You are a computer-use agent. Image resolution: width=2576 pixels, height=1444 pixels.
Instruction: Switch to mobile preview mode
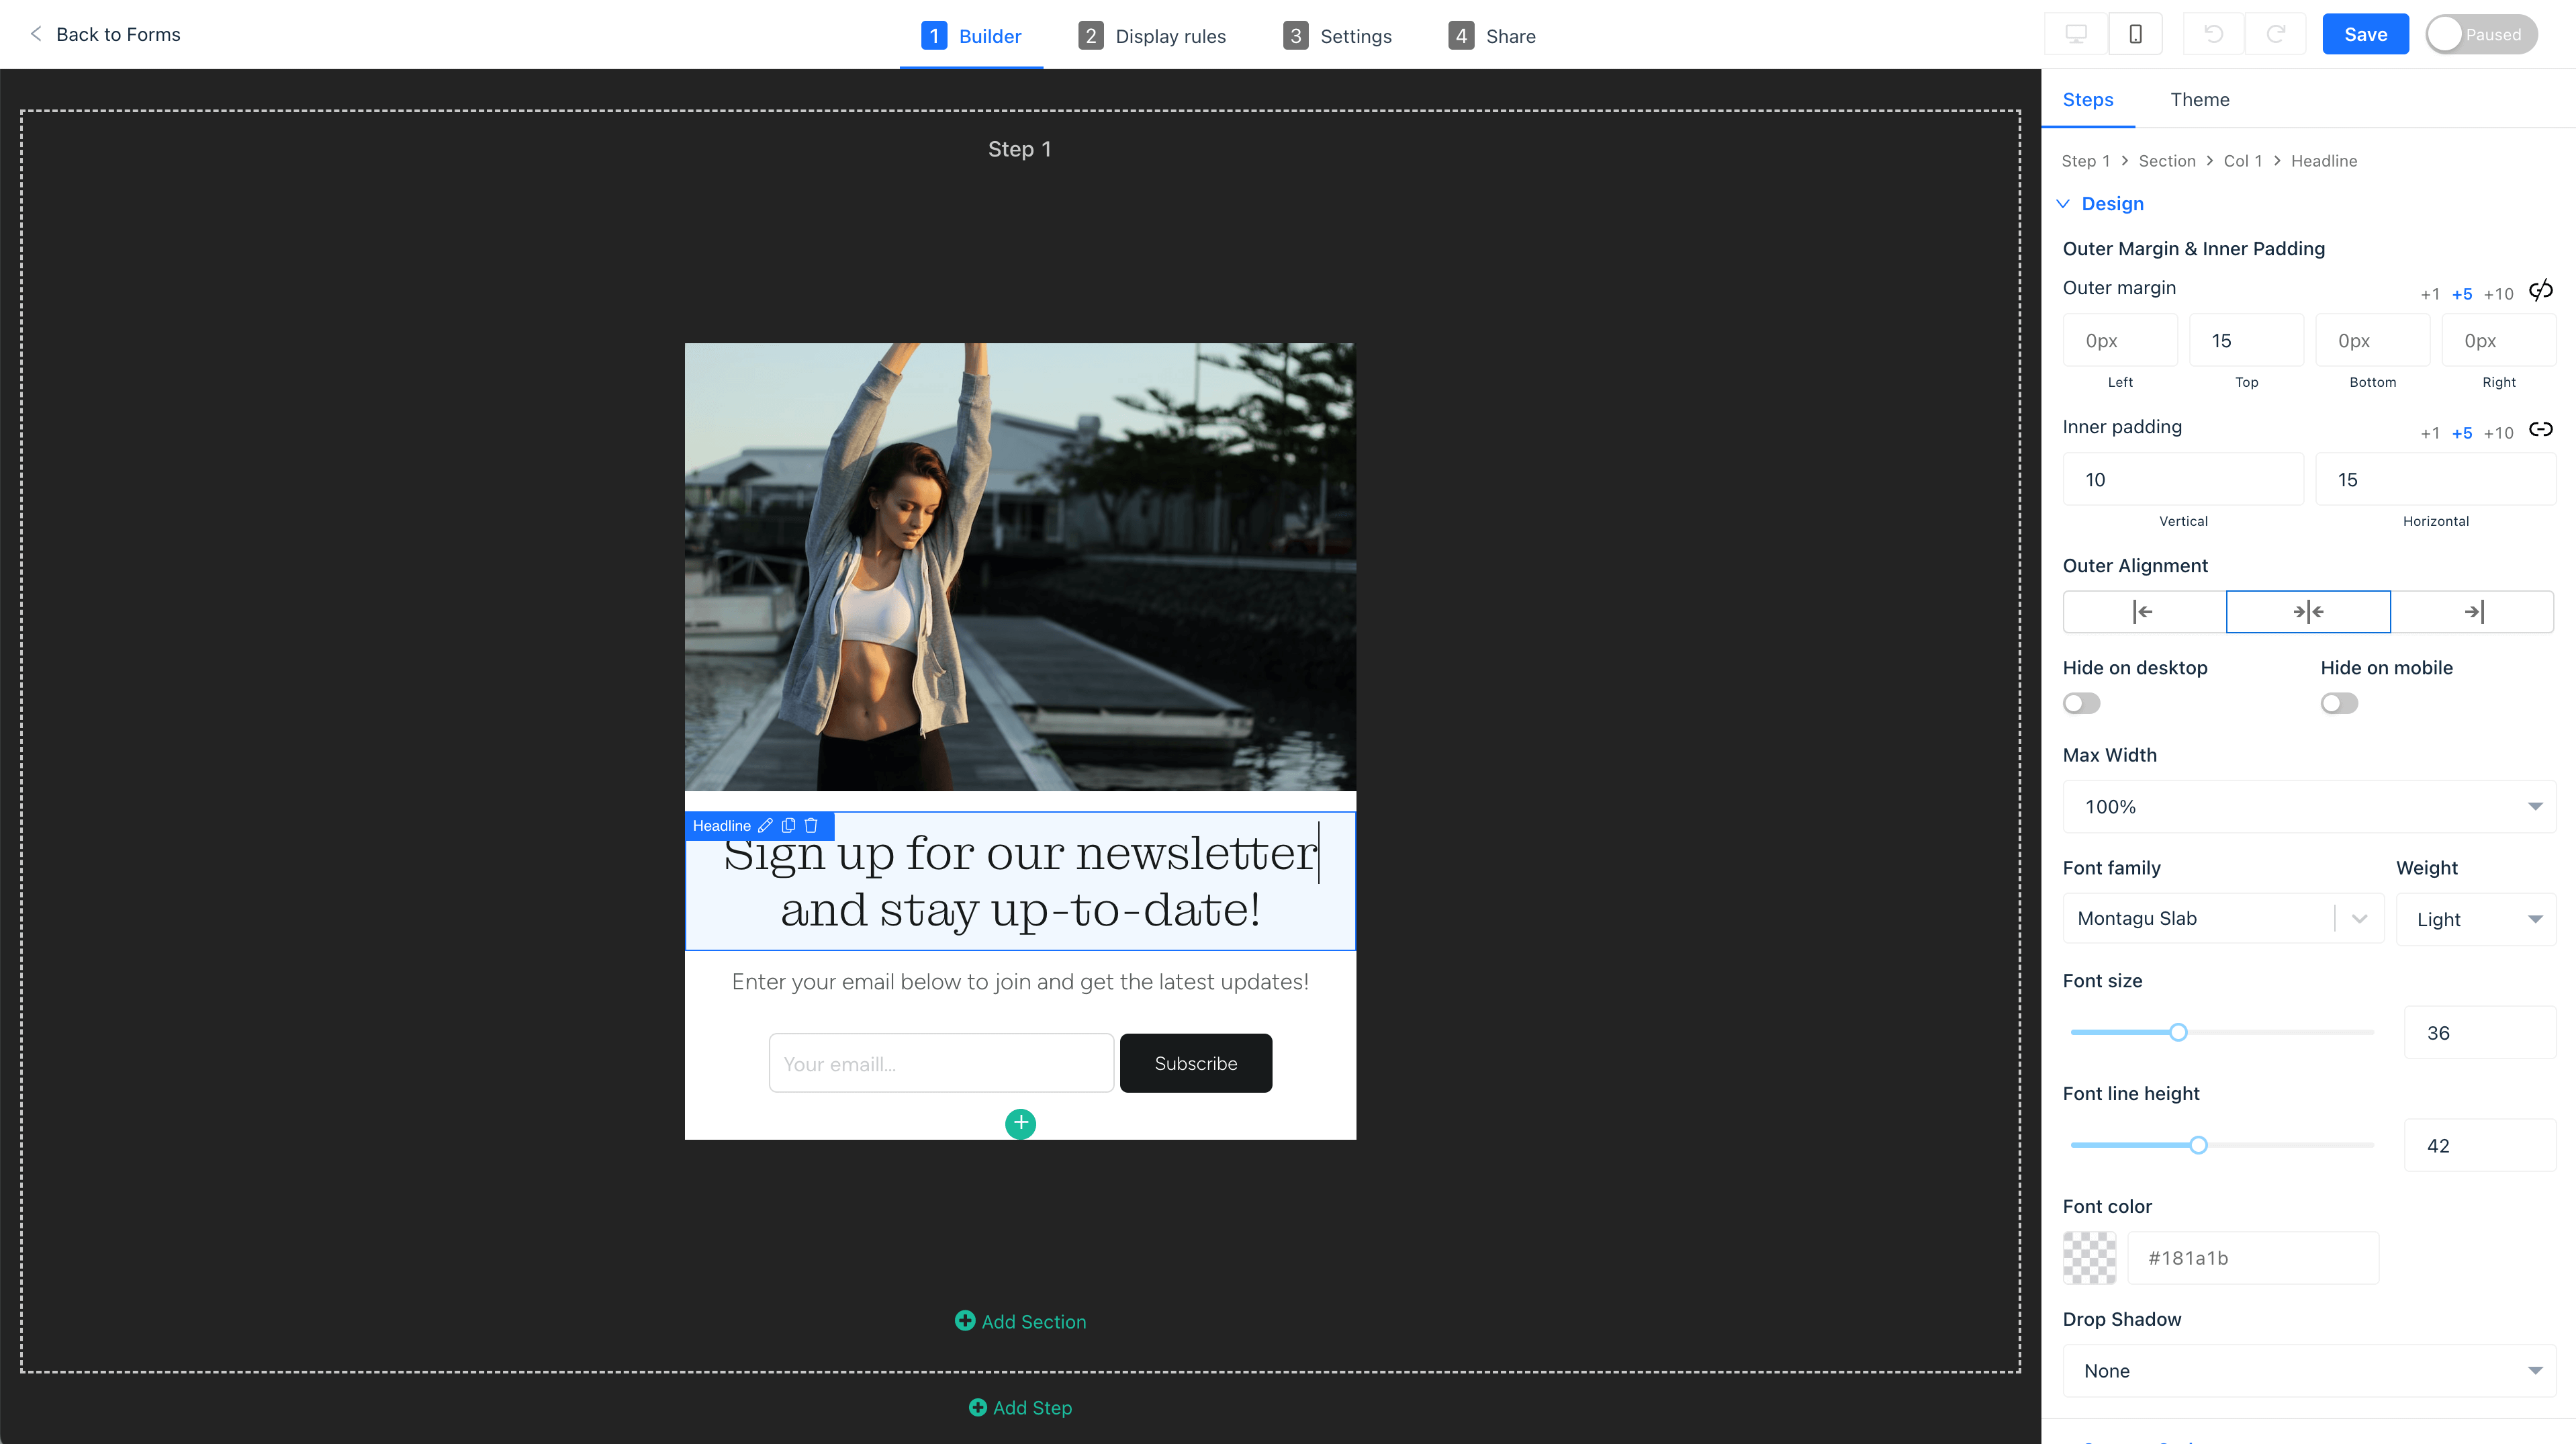[x=2136, y=33]
